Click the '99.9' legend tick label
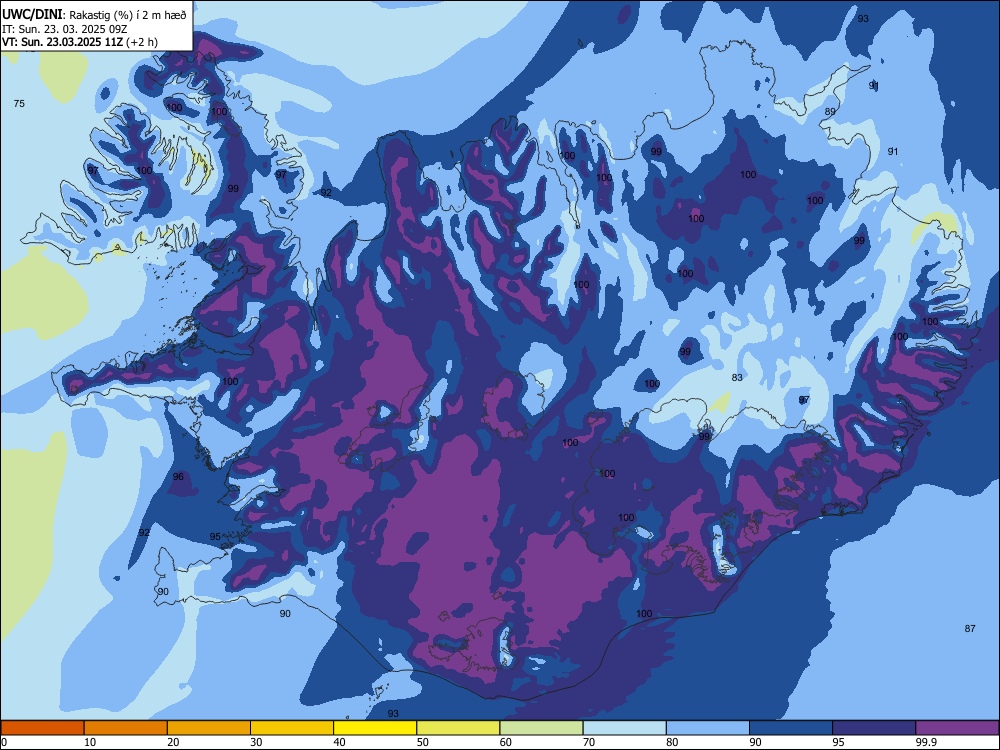This screenshot has height=750, width=1000. tap(925, 742)
